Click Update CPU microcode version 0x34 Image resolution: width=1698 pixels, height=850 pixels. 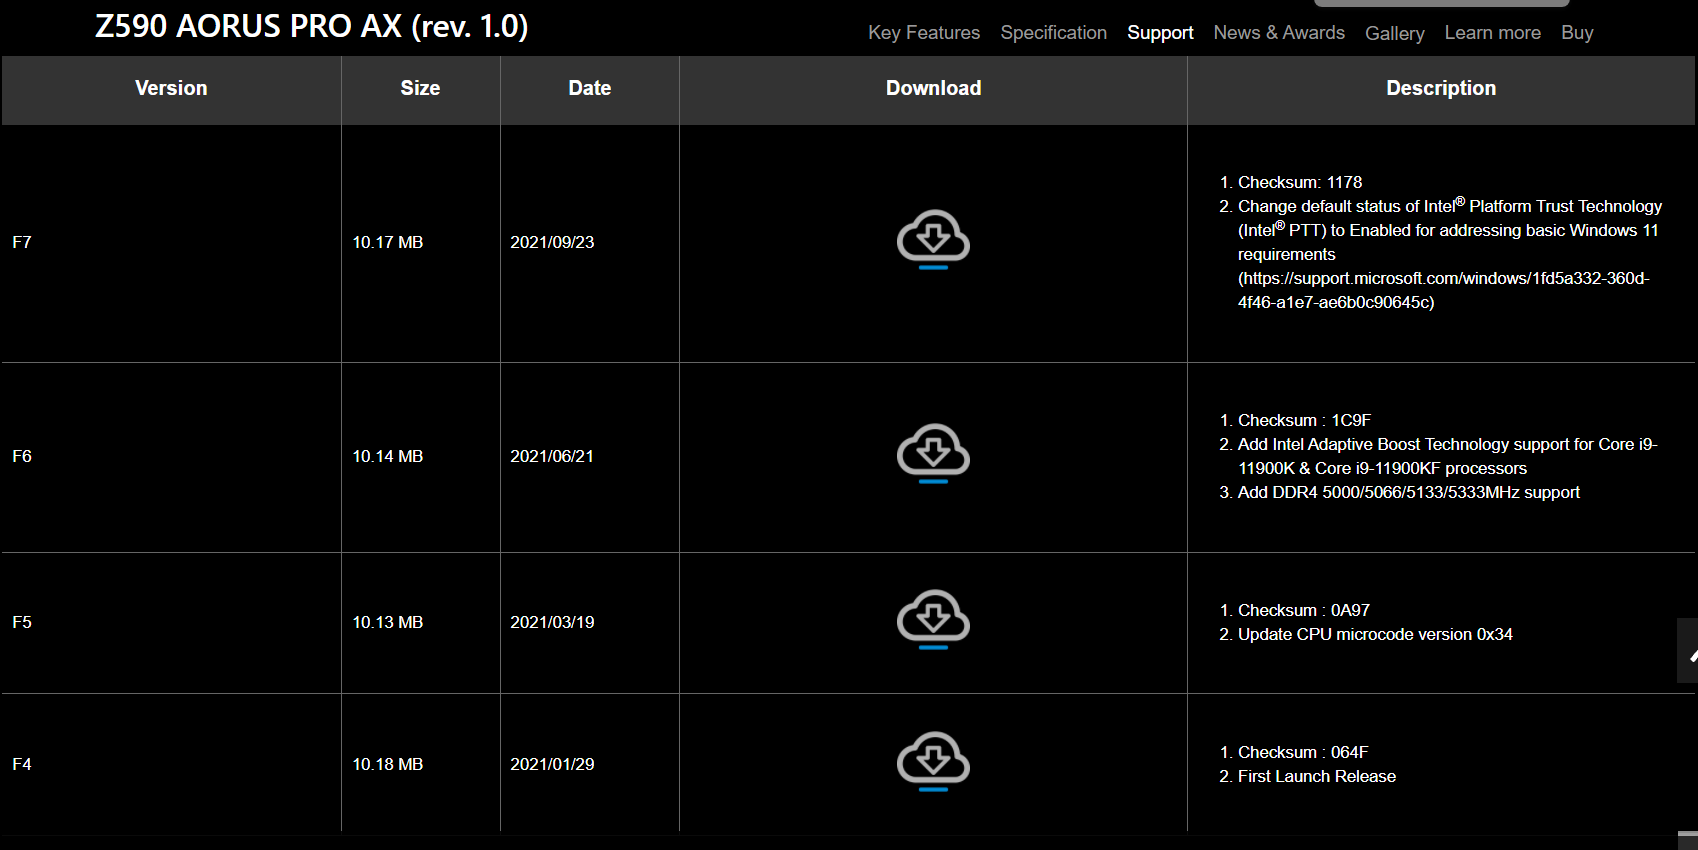[1375, 634]
